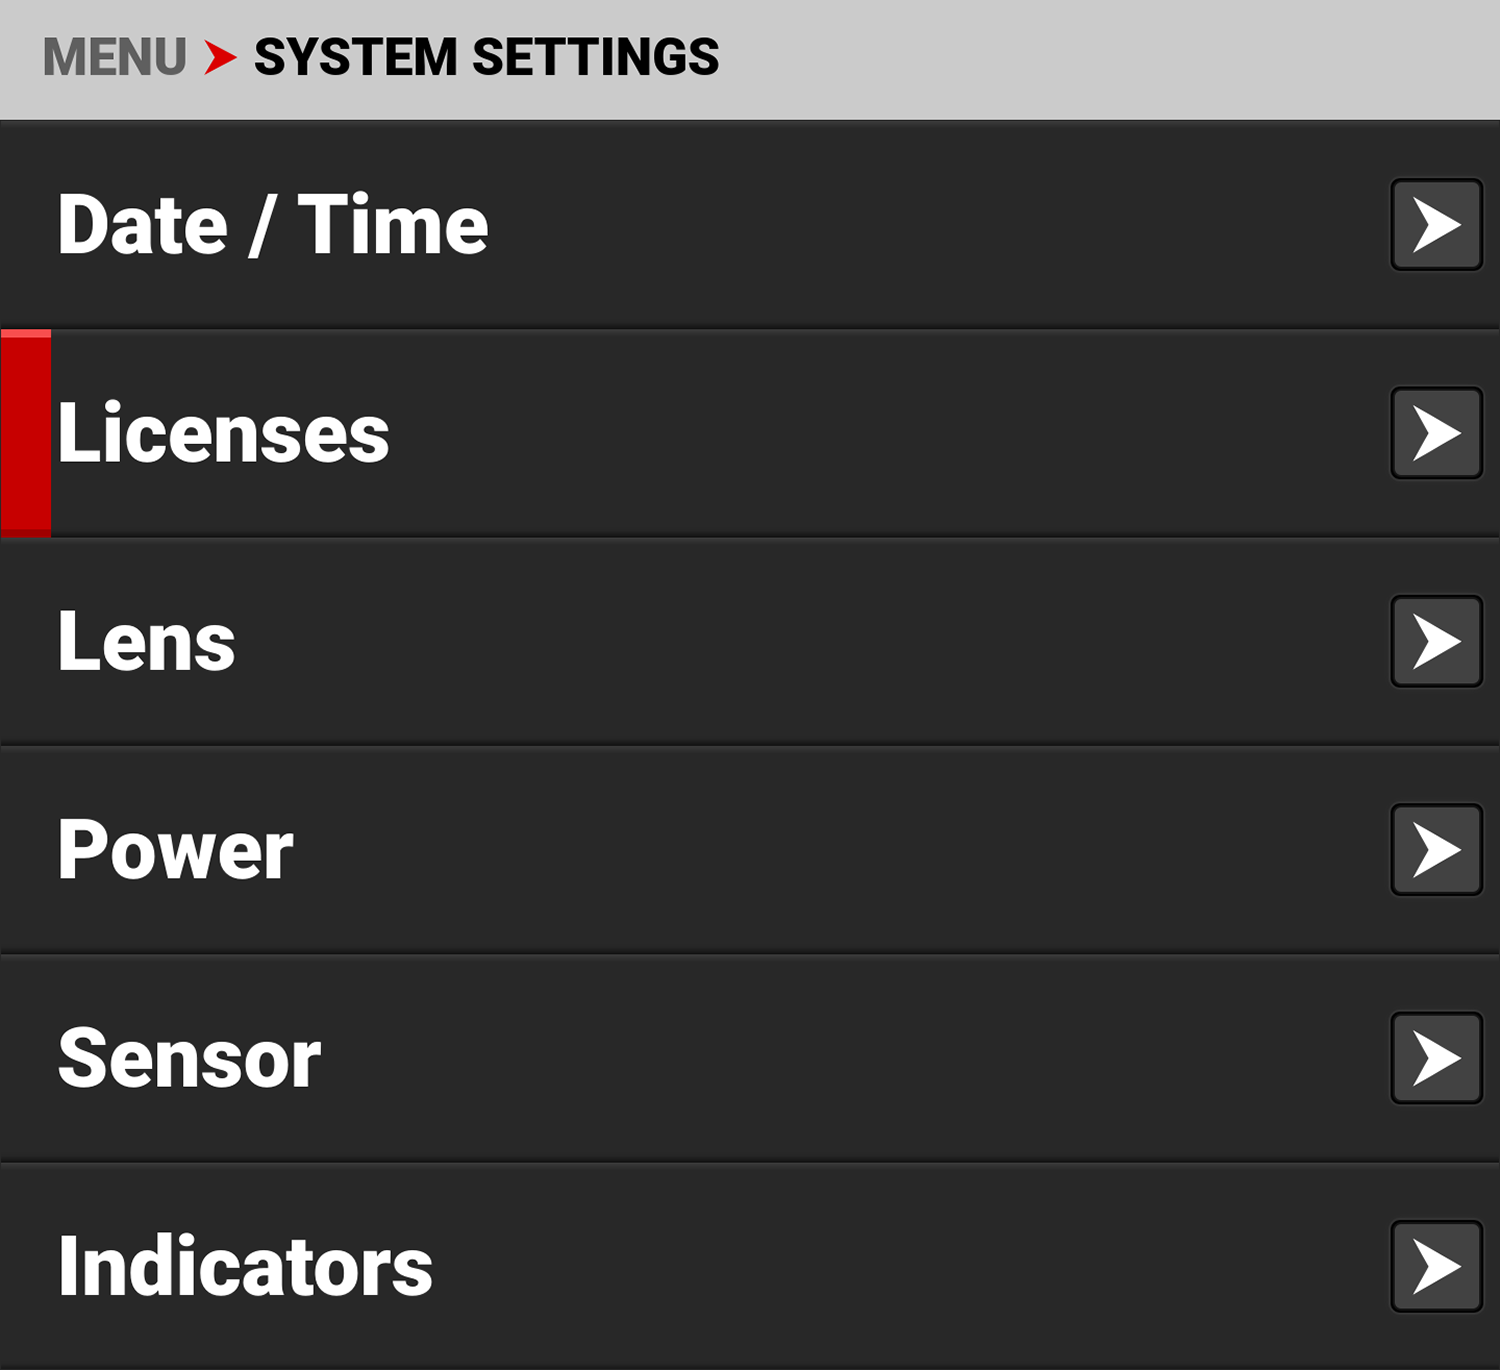This screenshot has width=1500, height=1370.
Task: Tap the Power submenu arrow icon
Action: [x=1436, y=850]
